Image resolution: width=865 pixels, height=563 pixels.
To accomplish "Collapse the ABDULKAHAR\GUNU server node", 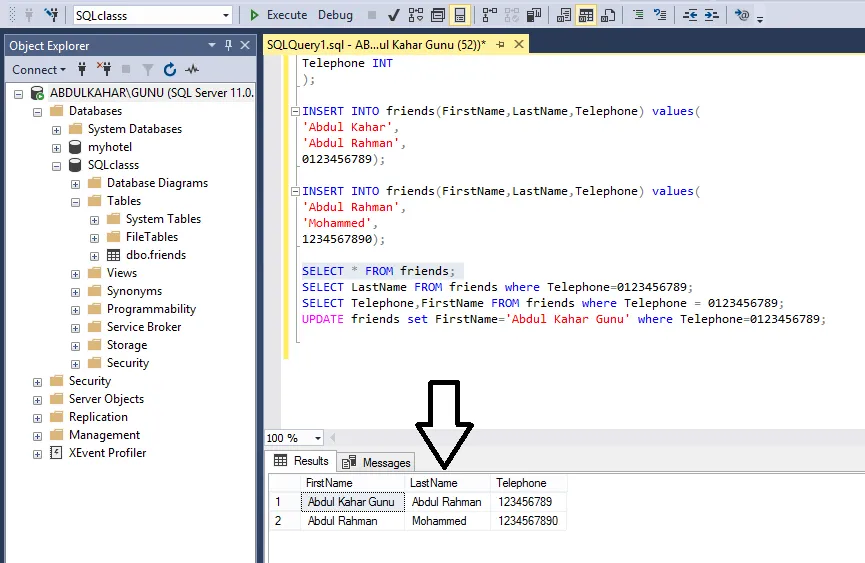I will coord(19,94).
